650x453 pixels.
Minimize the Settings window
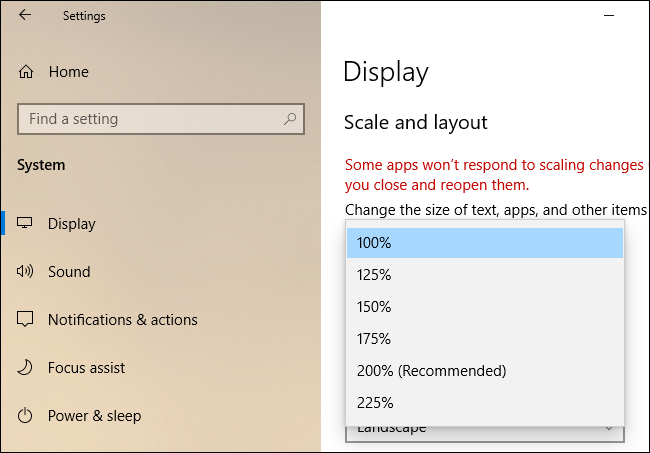(607, 15)
